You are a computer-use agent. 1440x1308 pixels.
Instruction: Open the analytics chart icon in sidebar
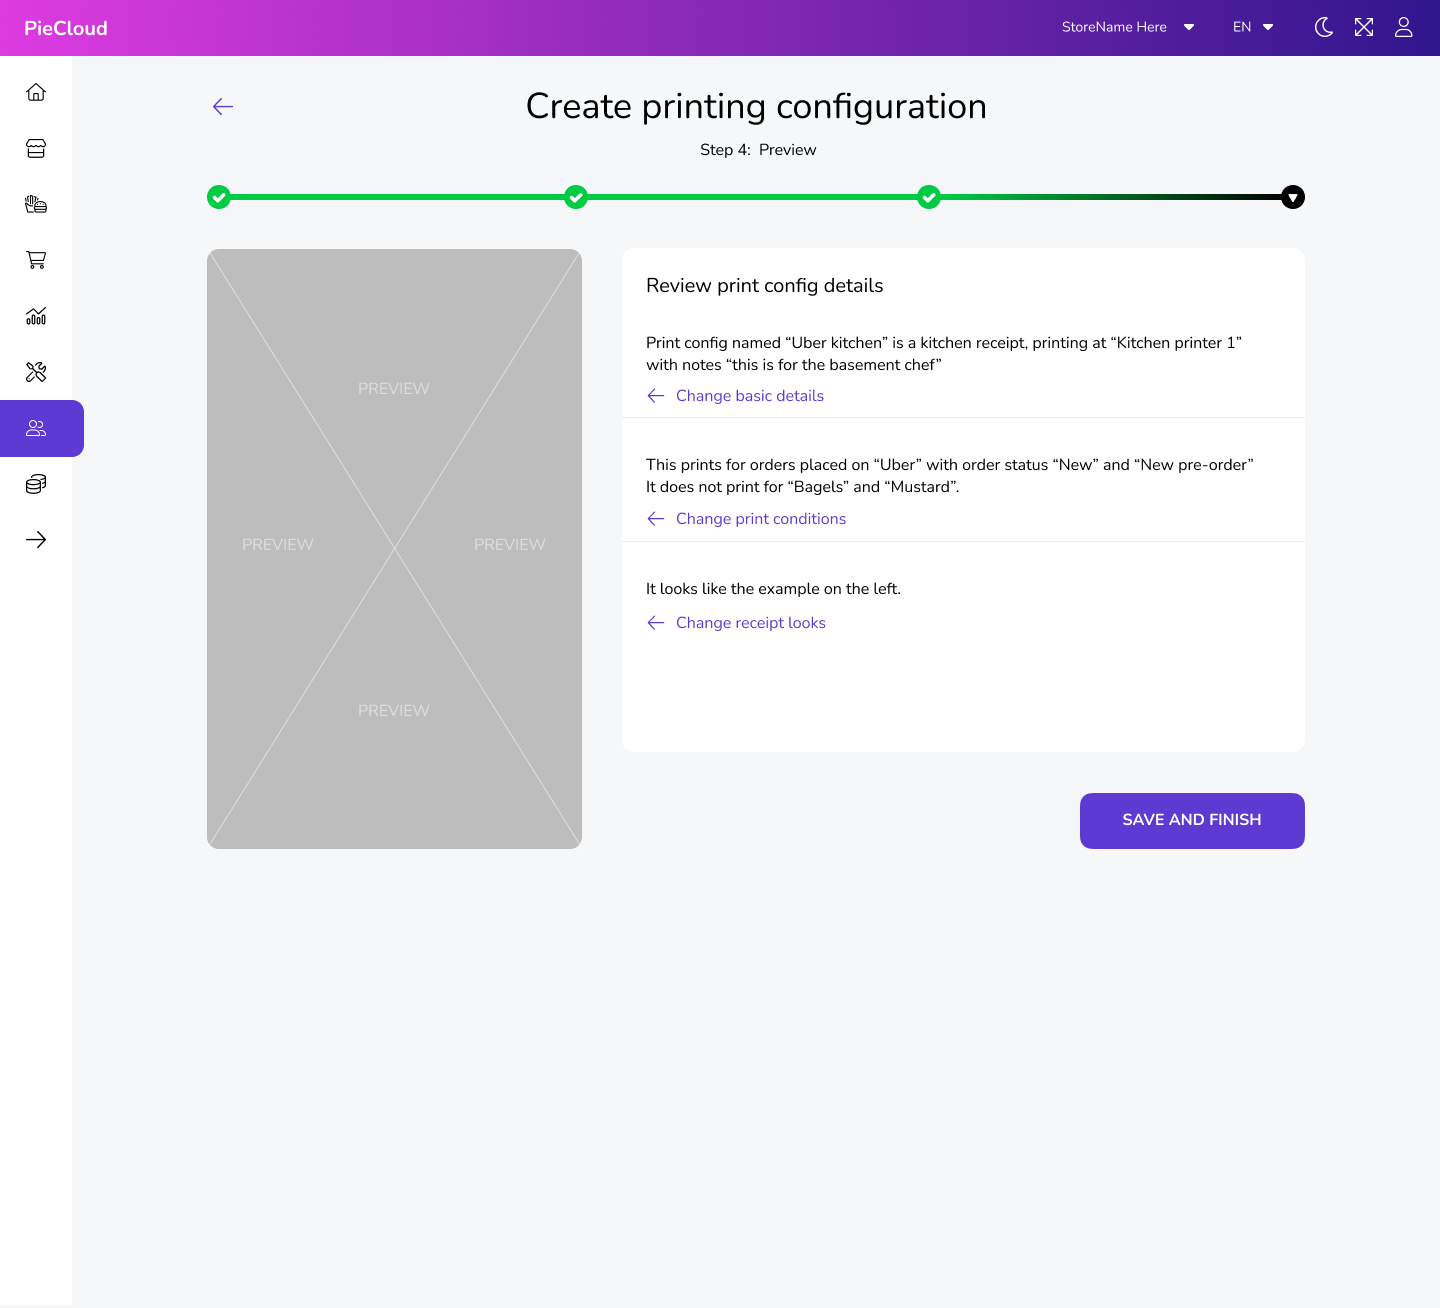(36, 317)
